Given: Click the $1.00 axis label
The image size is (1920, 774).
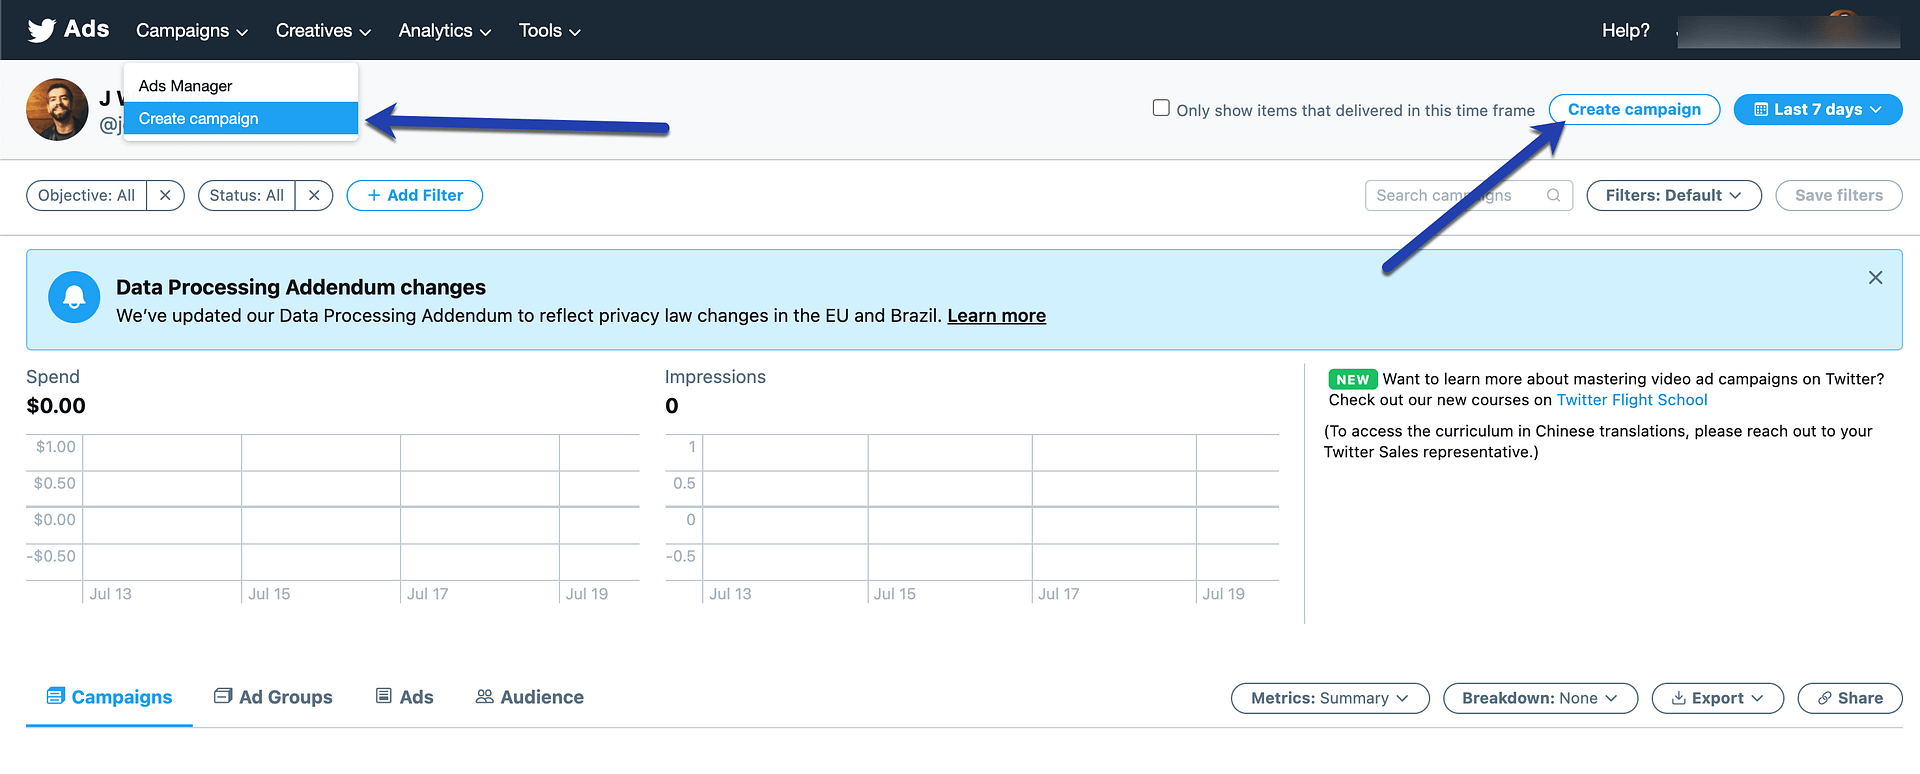Looking at the screenshot, I should click(x=56, y=447).
